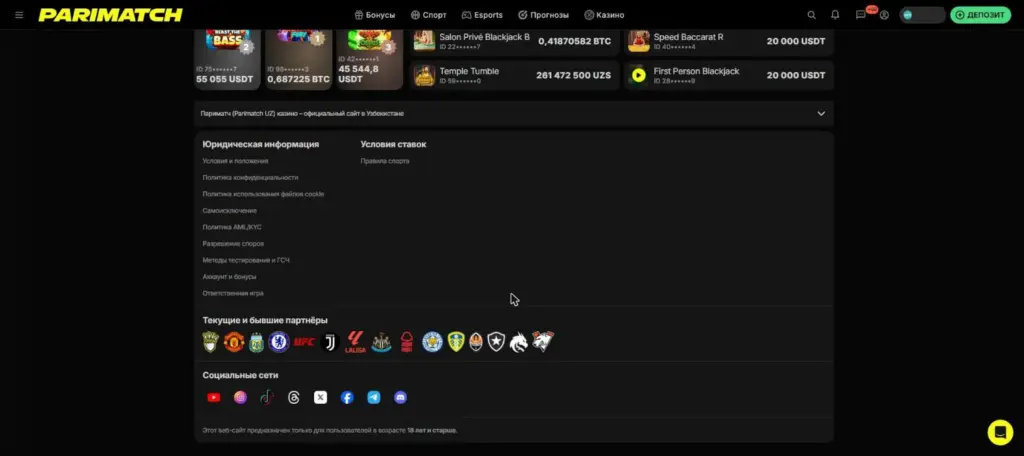This screenshot has height=456, width=1024.
Task: Open Аккаунт и бонусы link
Action: point(229,276)
